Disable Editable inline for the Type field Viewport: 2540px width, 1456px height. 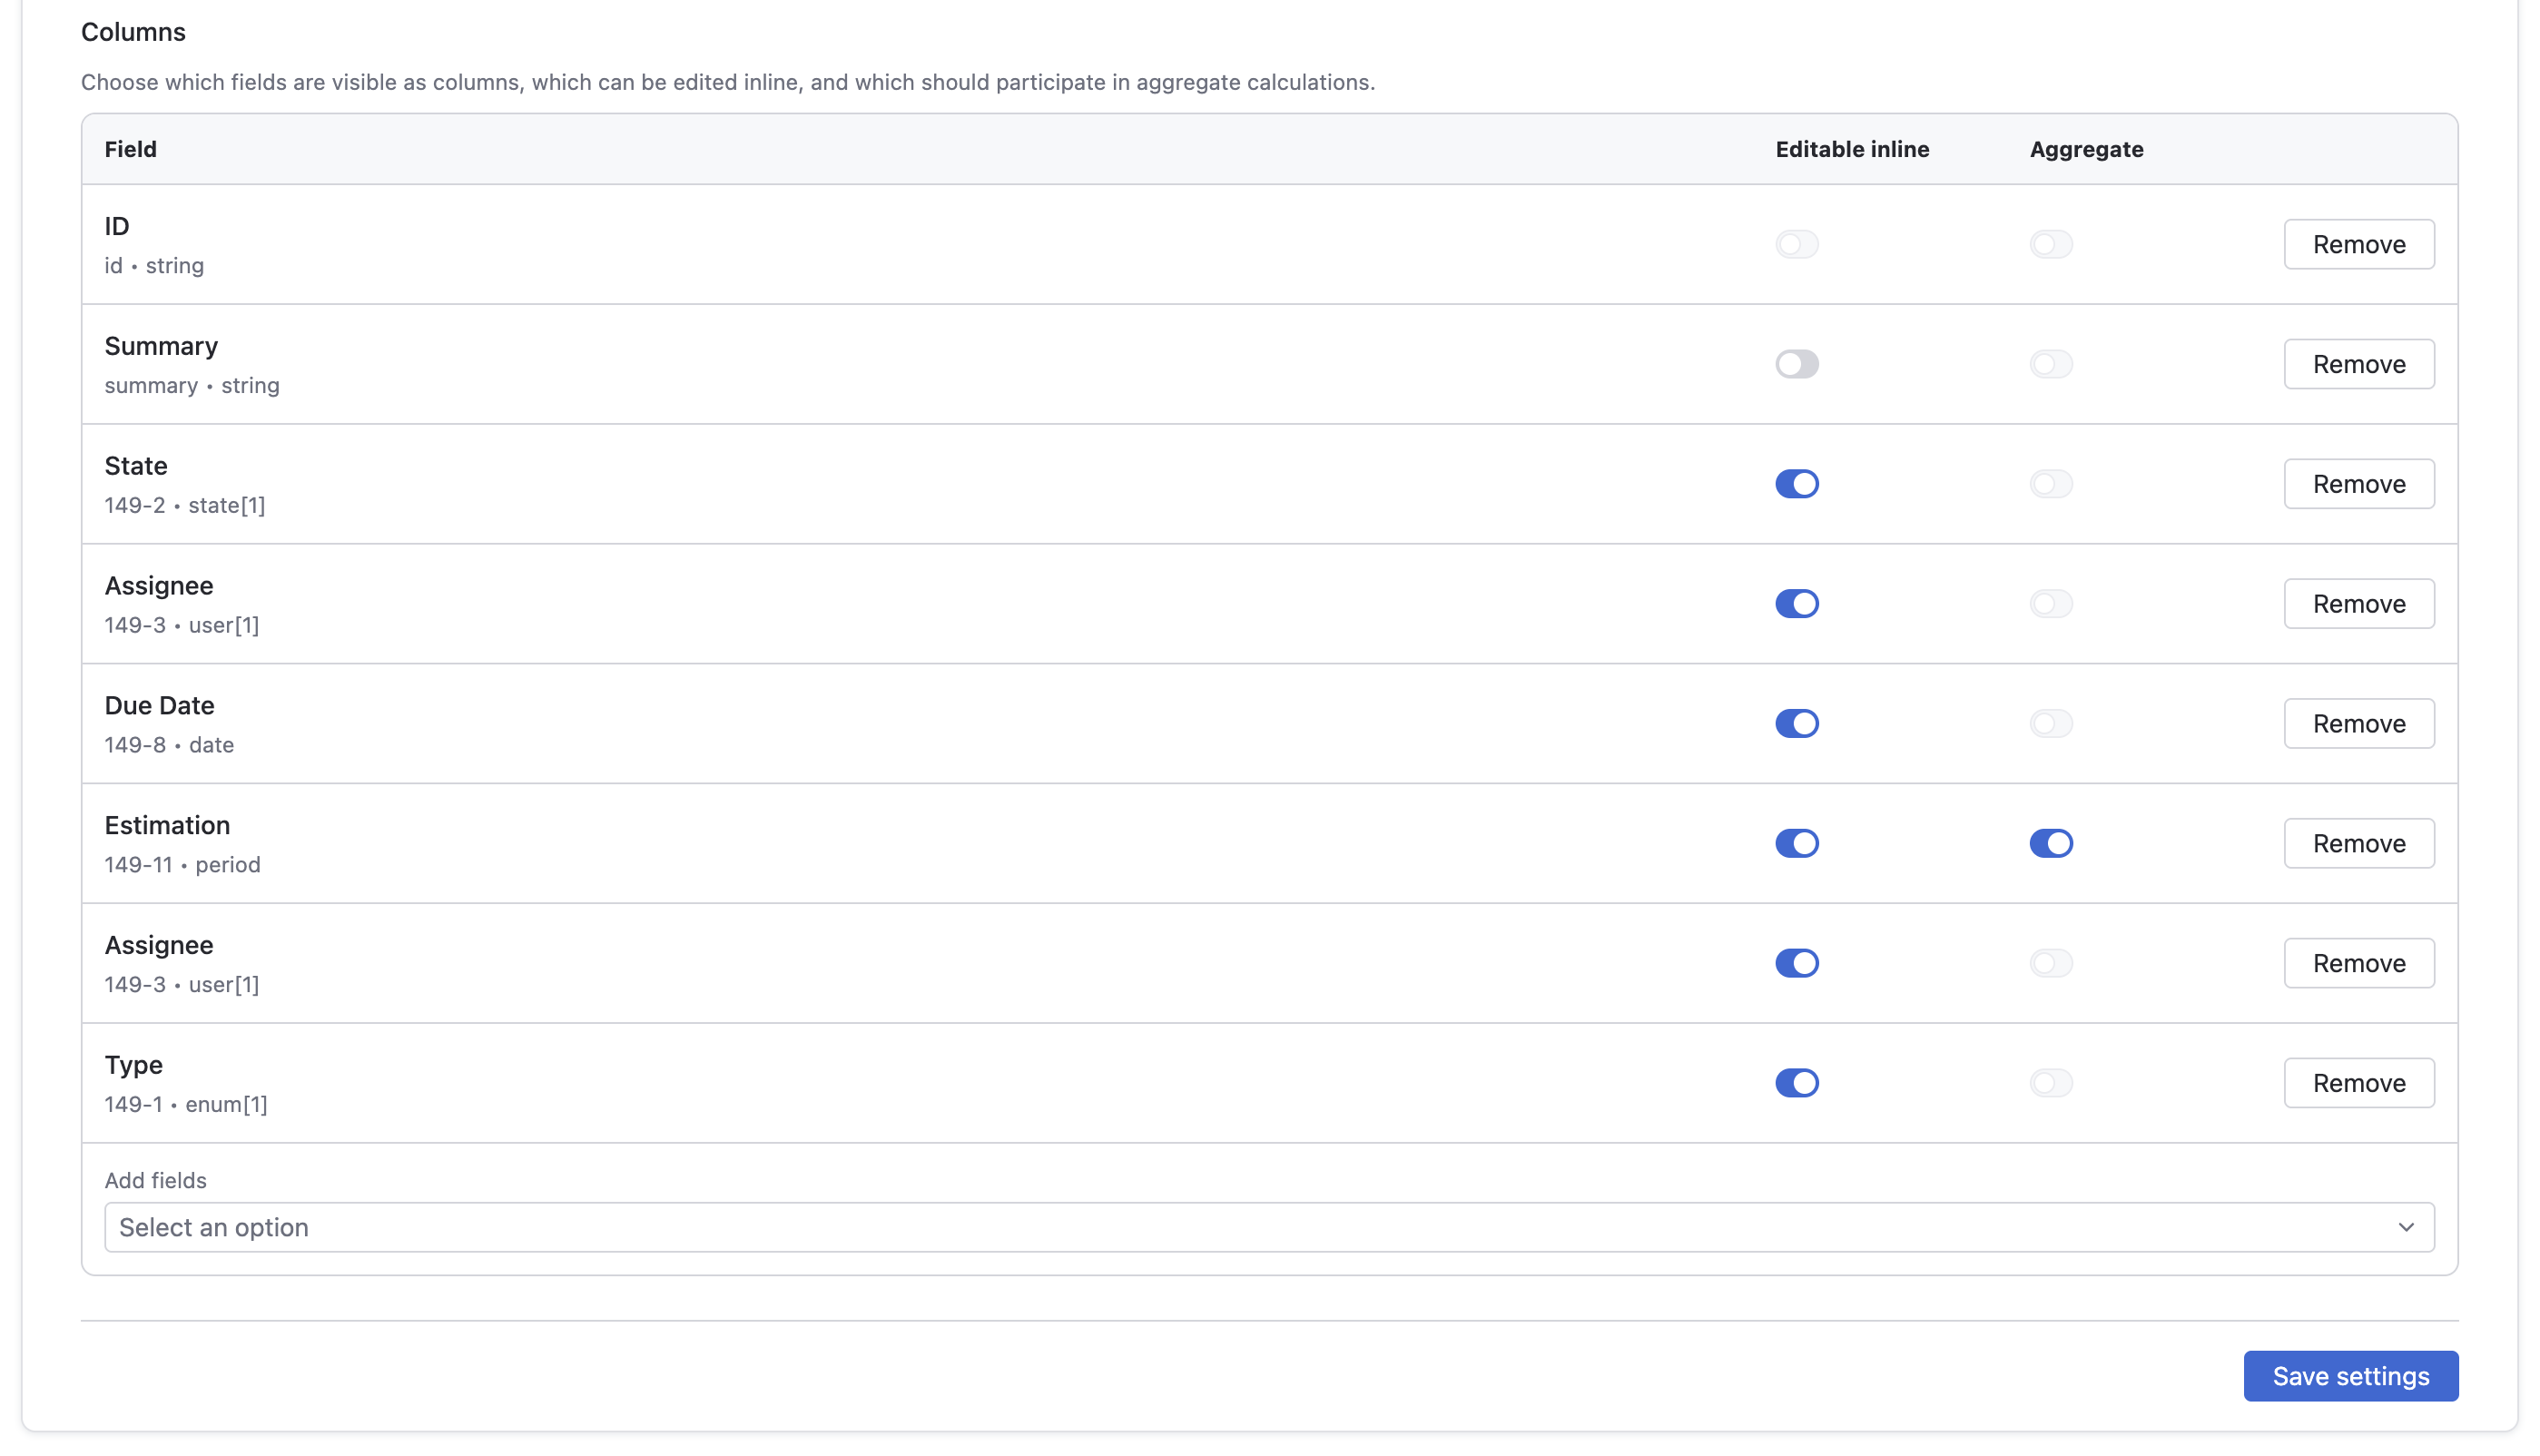[1797, 1082]
